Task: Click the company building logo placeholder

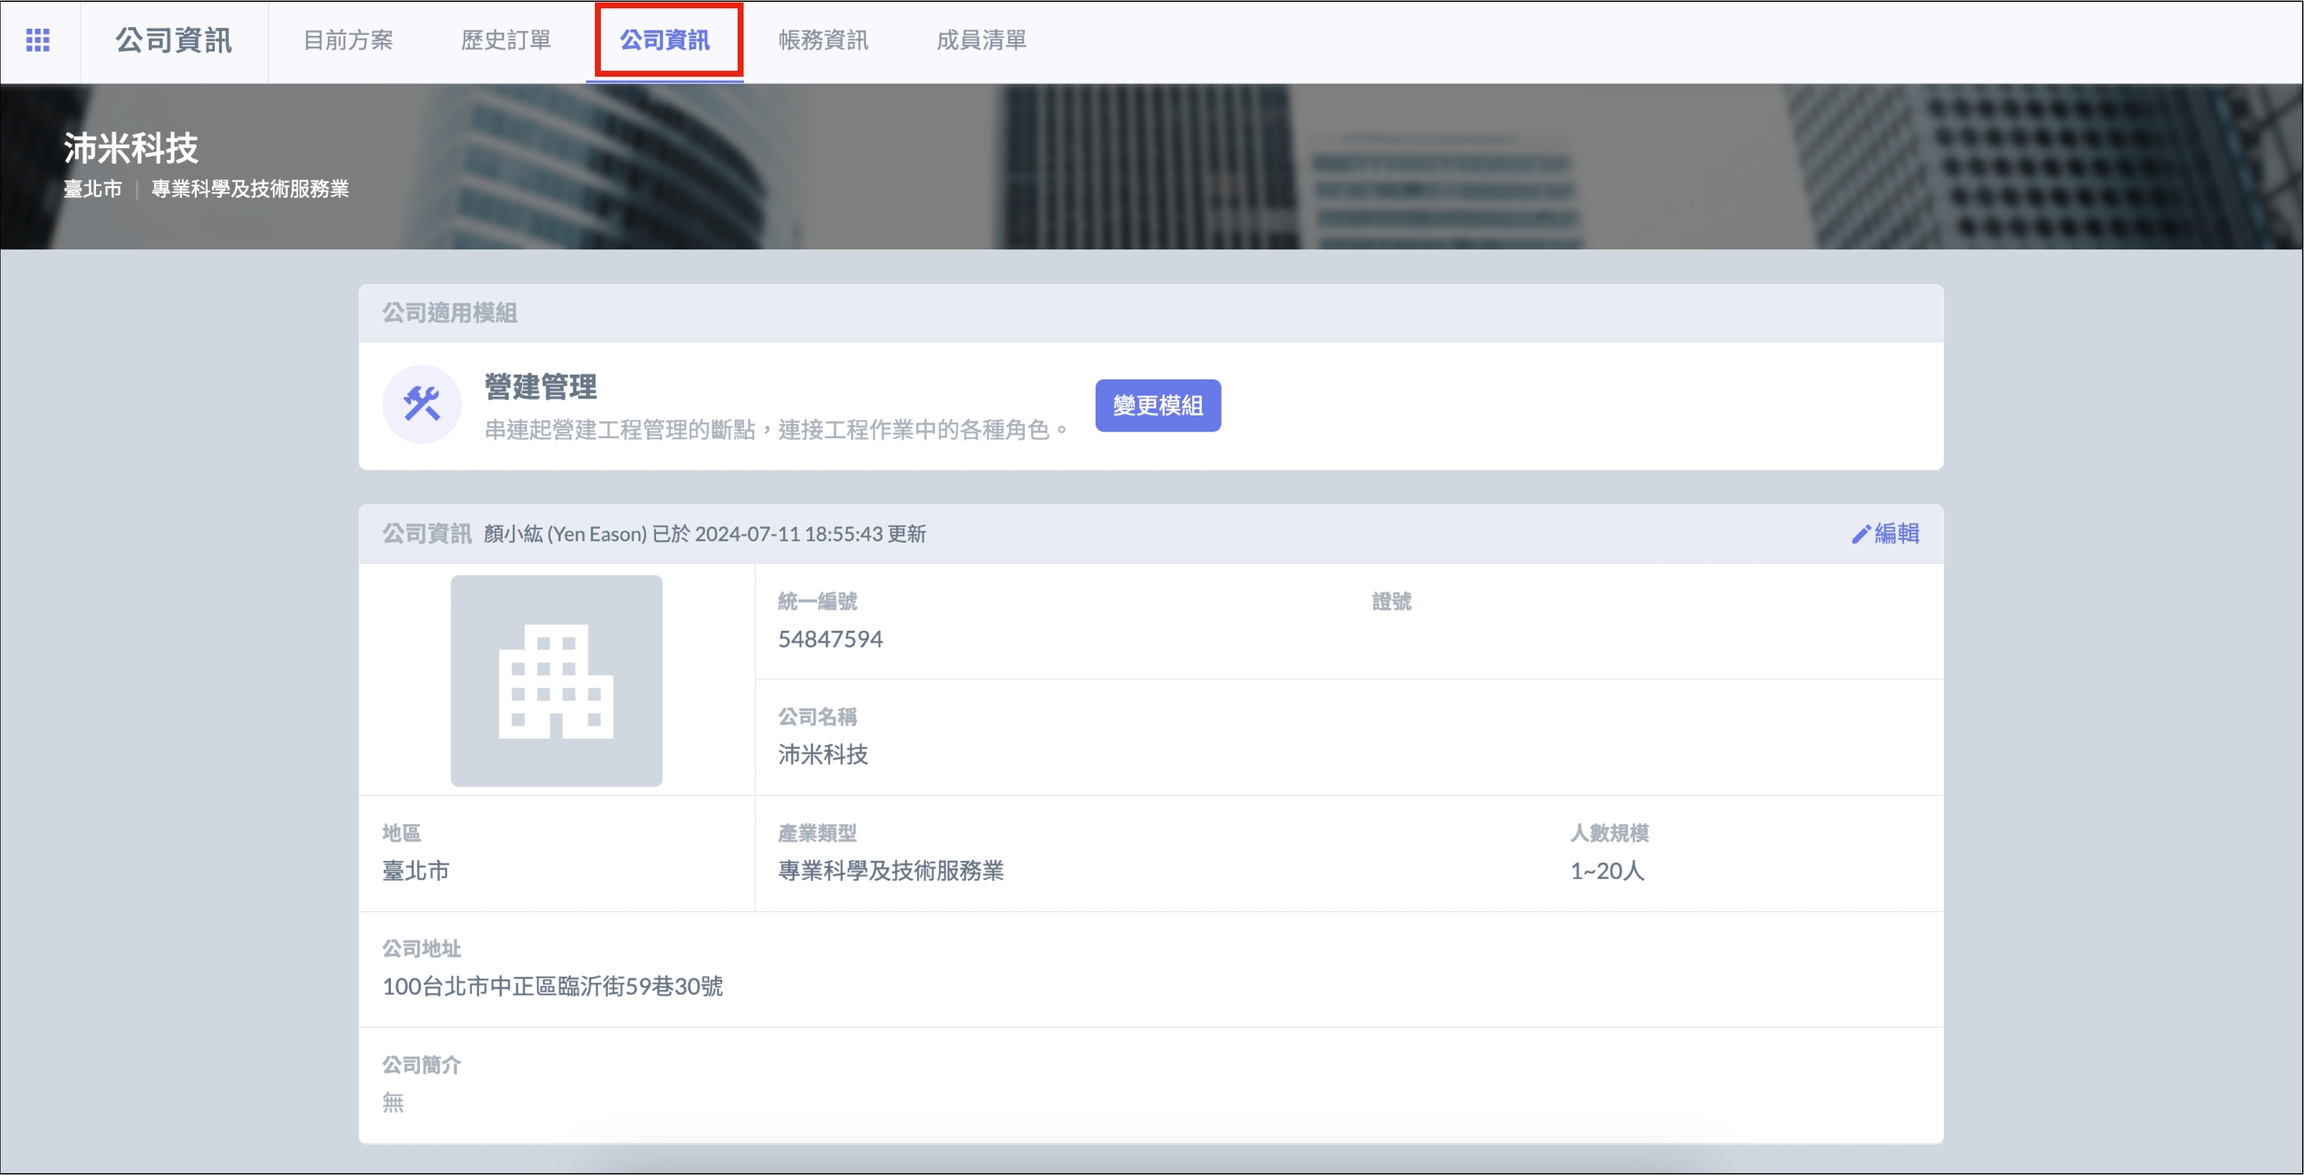Action: pos(556,680)
